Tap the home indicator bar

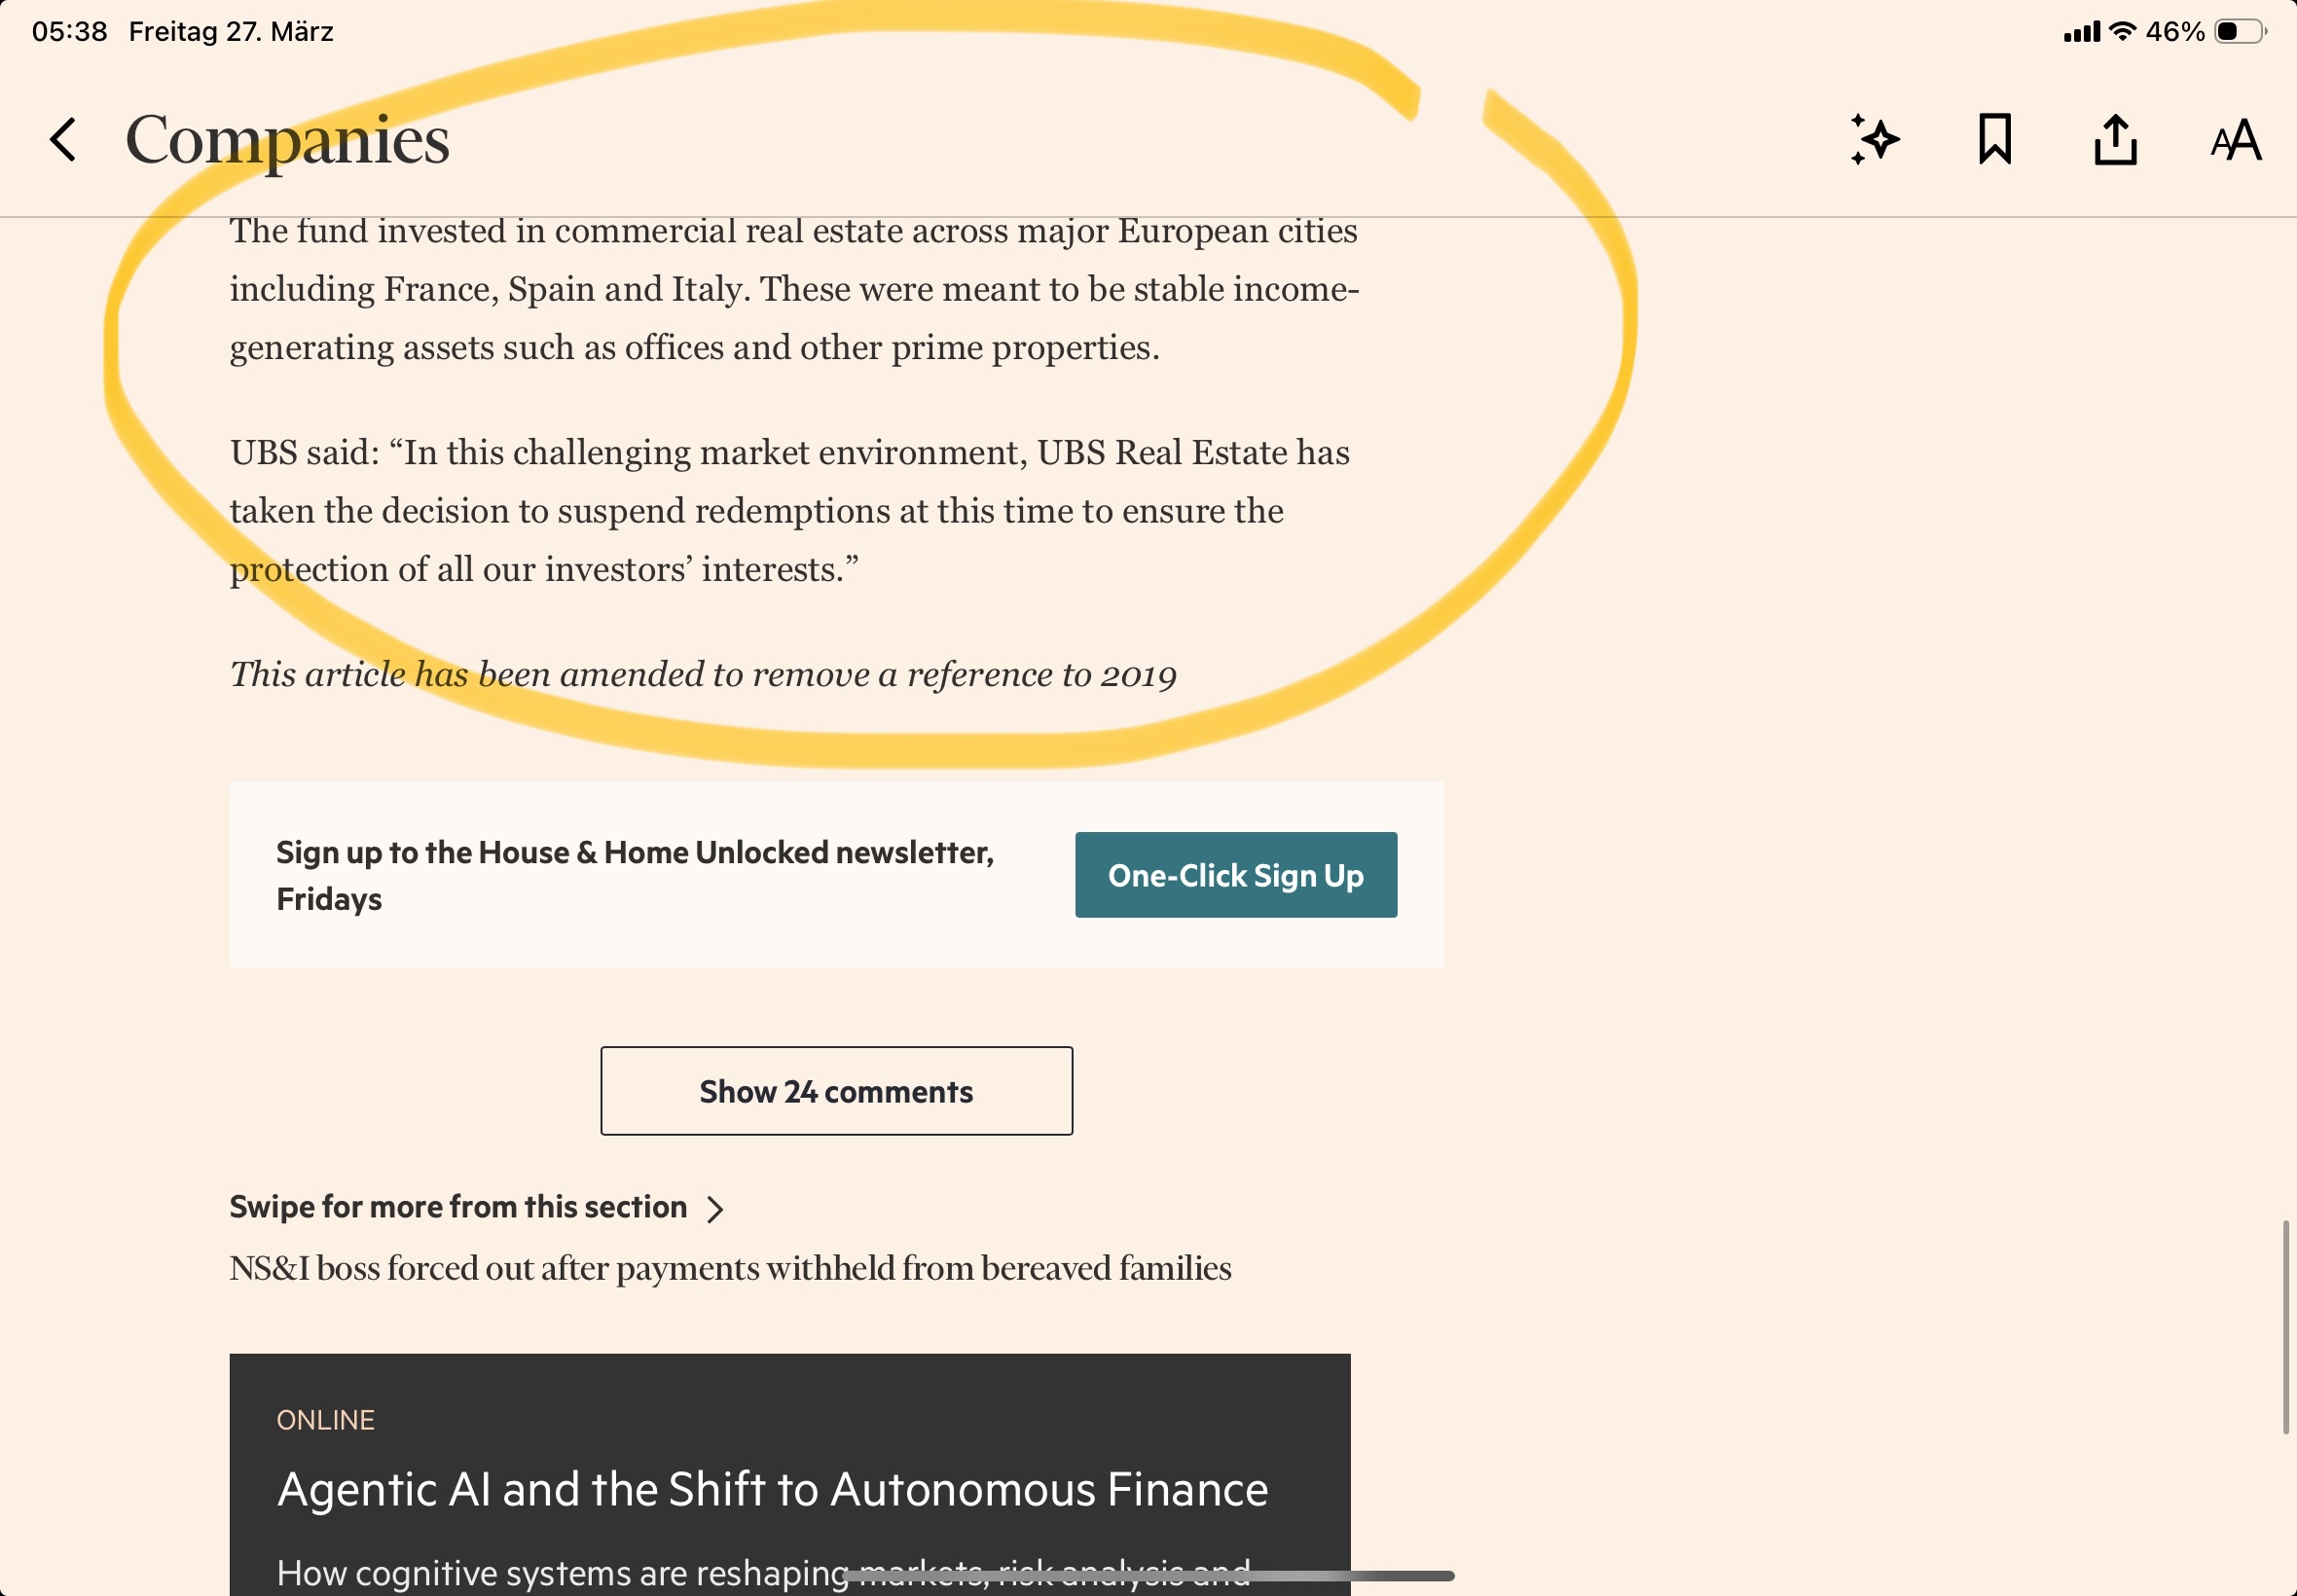click(x=1148, y=1576)
